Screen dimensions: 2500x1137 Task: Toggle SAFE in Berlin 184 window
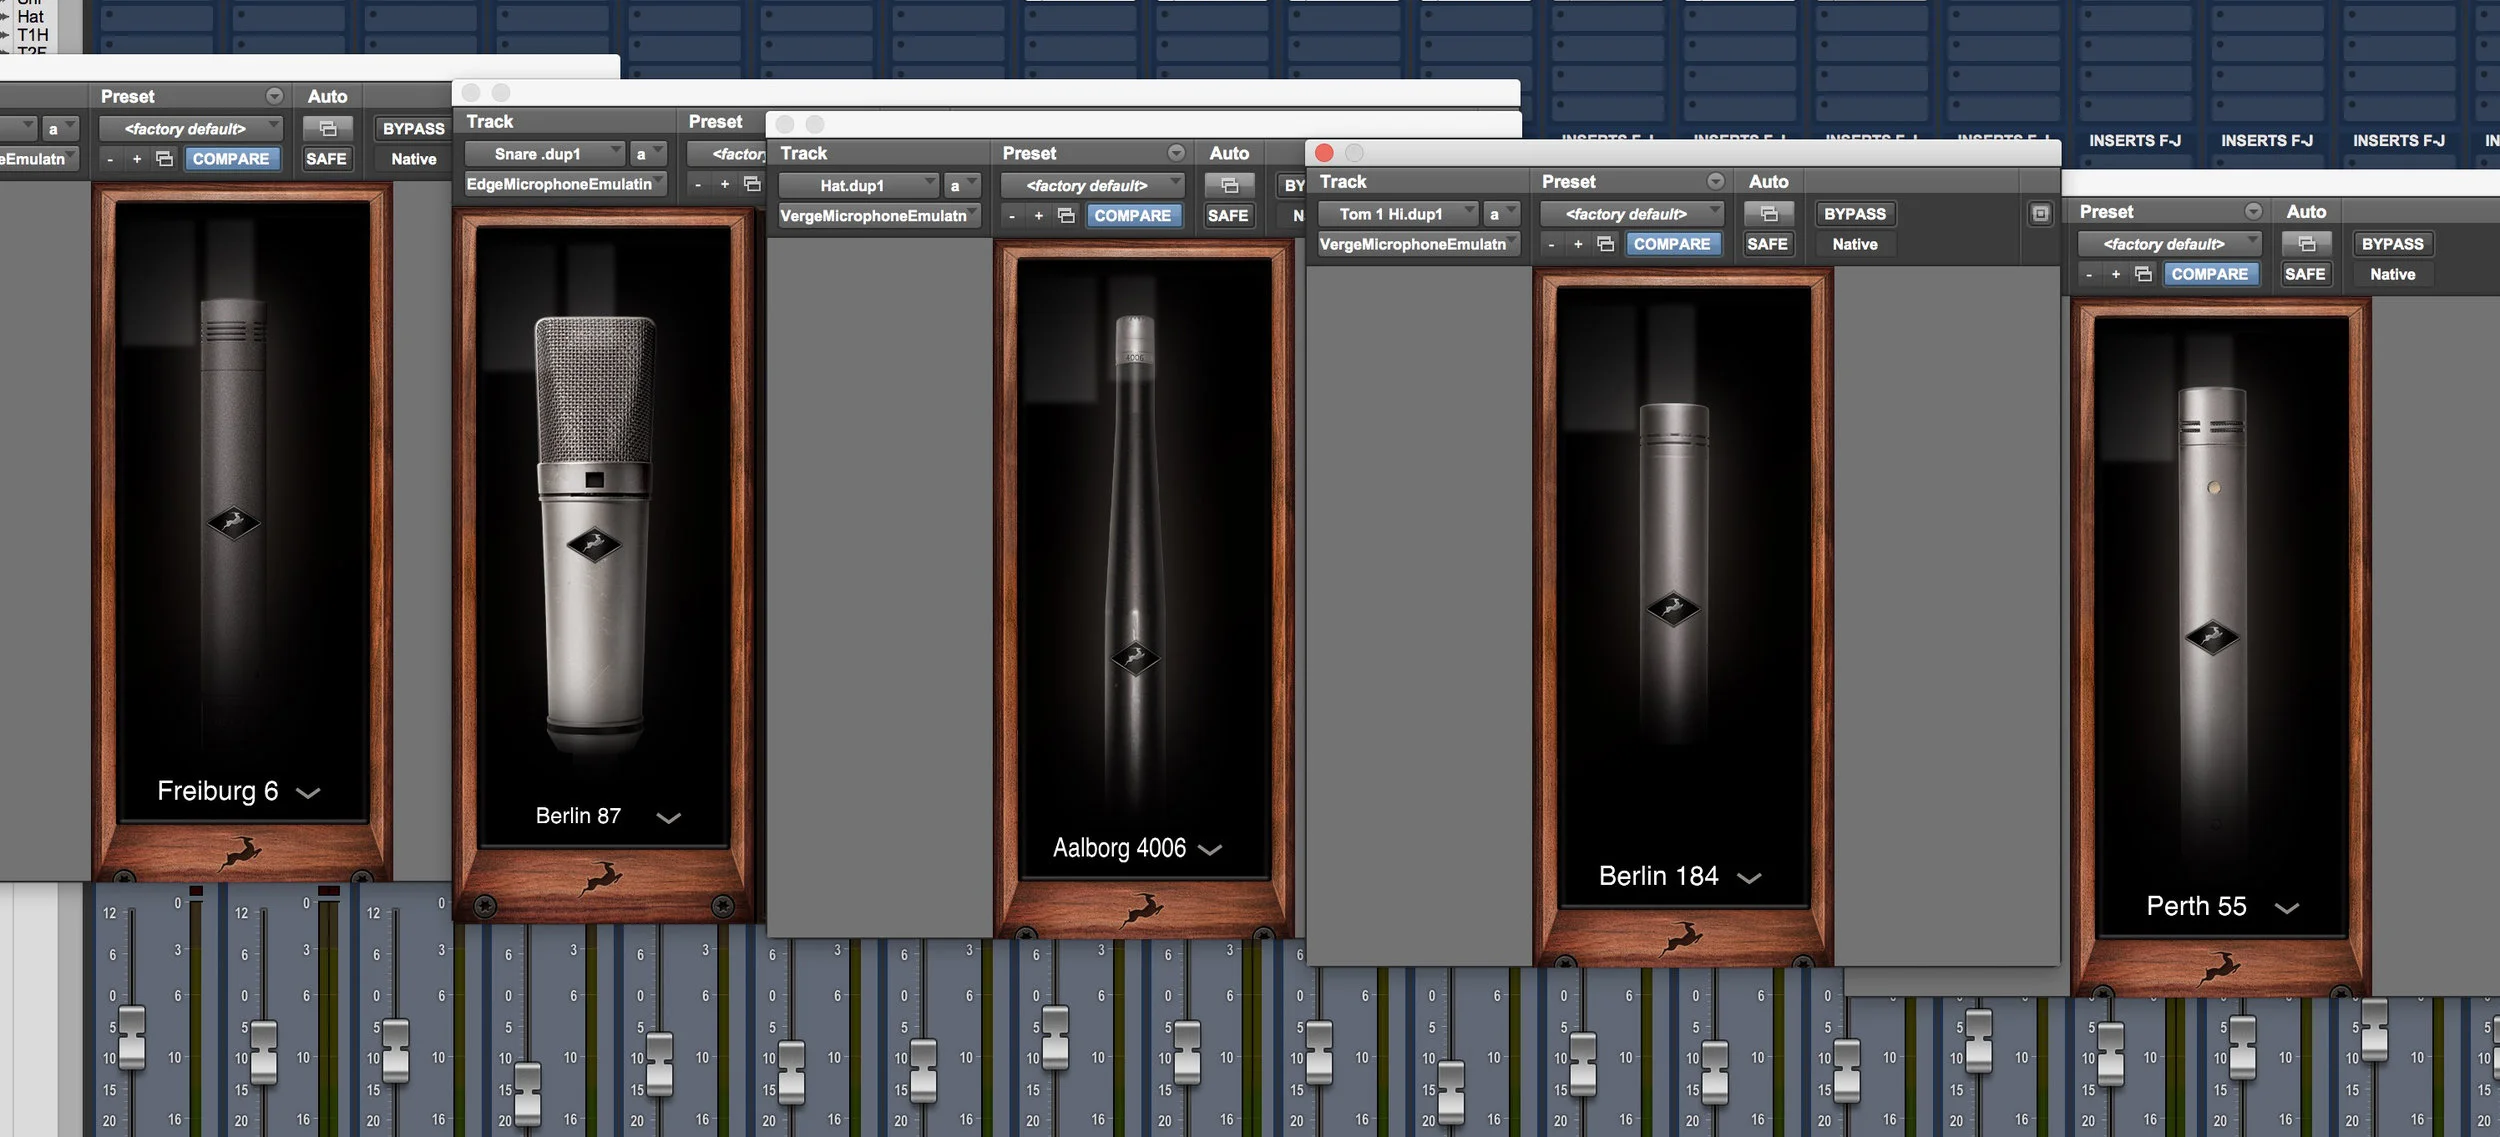pos(1767,243)
